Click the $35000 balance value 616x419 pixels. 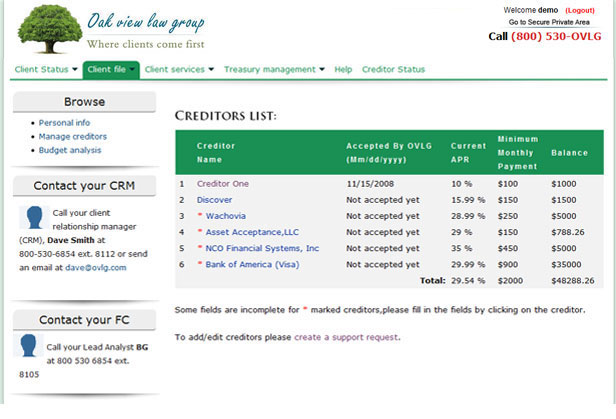pyautogui.click(x=566, y=264)
